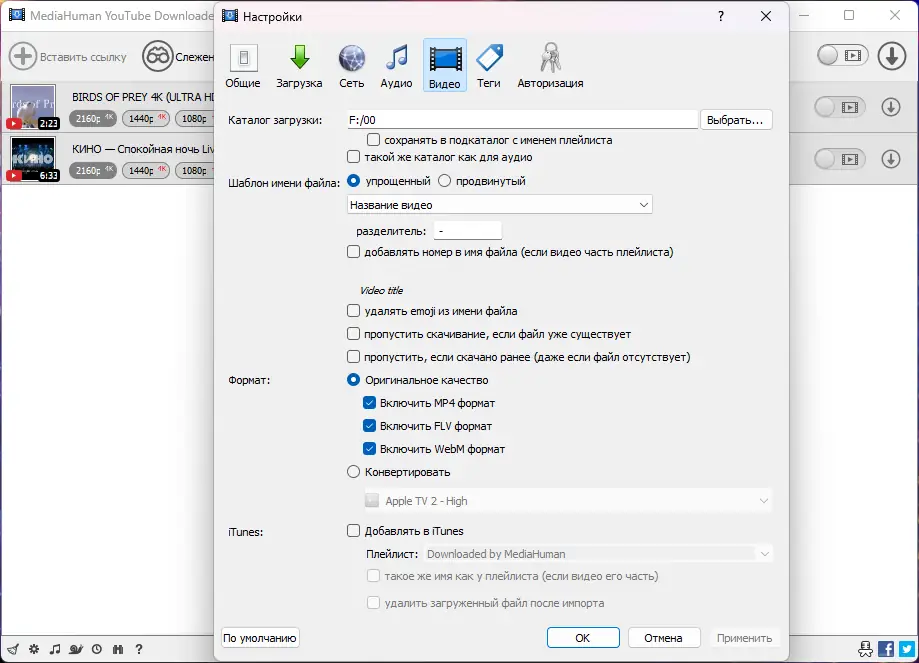
Task: Select the упрощенный template radio button
Action: click(353, 181)
